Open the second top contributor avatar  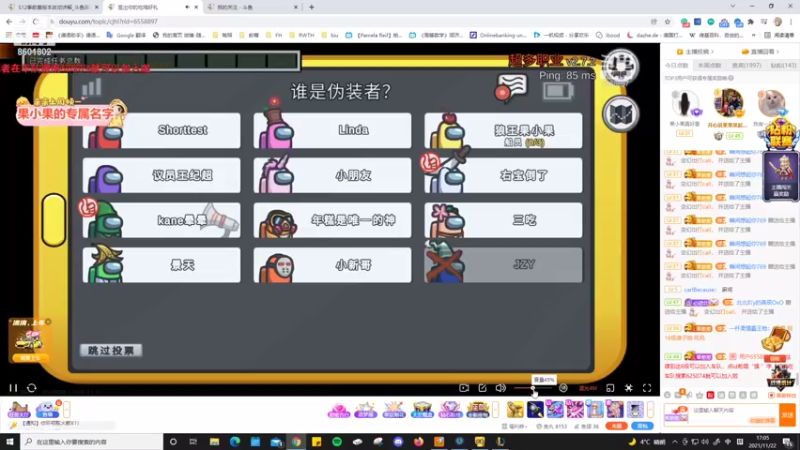pyautogui.click(x=728, y=102)
